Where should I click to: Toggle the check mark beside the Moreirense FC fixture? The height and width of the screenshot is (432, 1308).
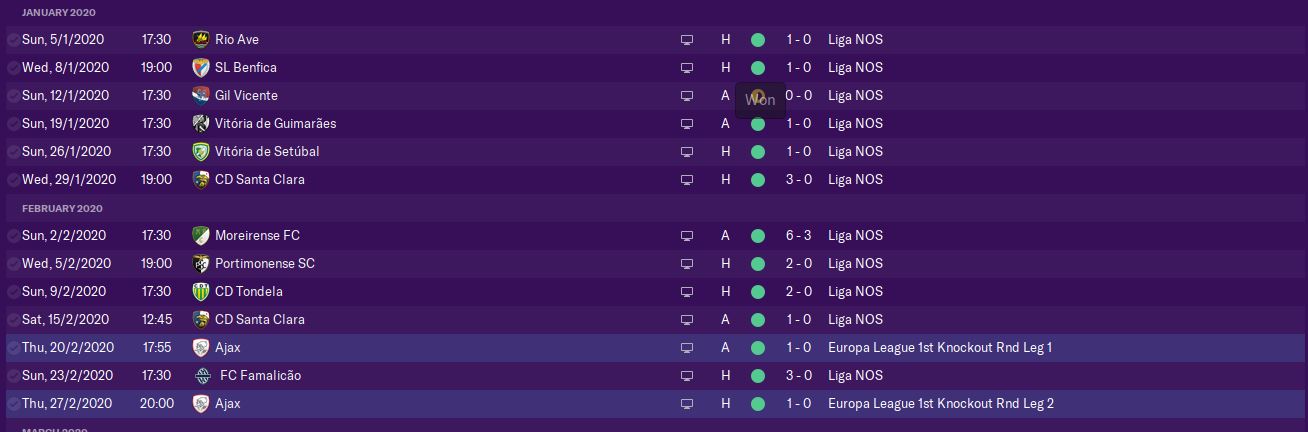coord(12,236)
